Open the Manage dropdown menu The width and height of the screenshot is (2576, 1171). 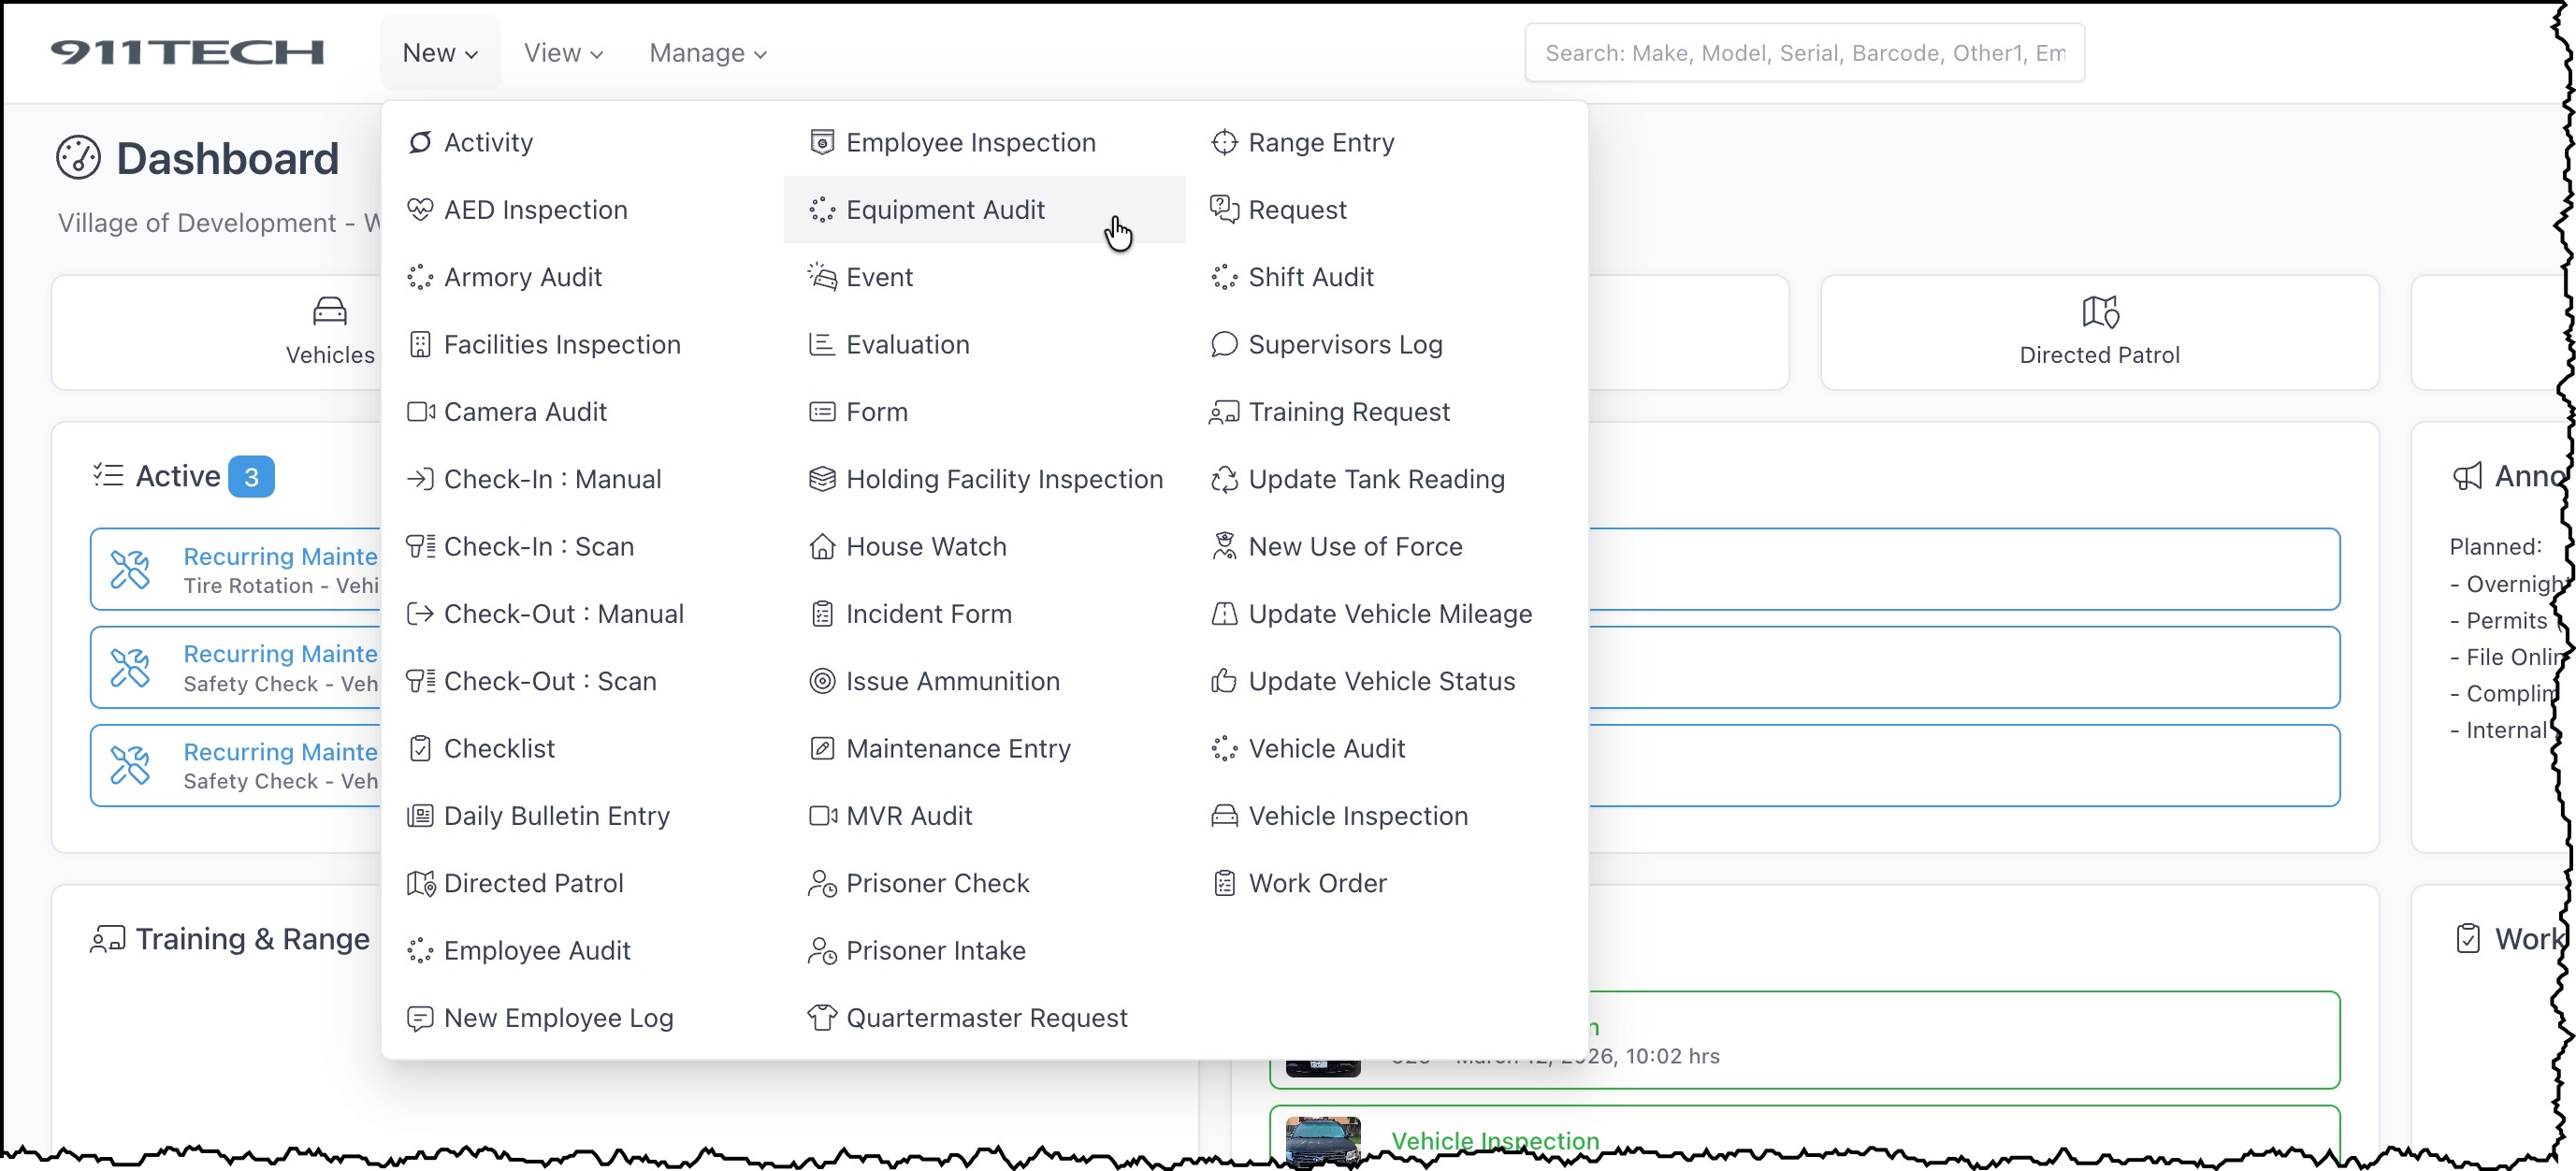[x=707, y=53]
